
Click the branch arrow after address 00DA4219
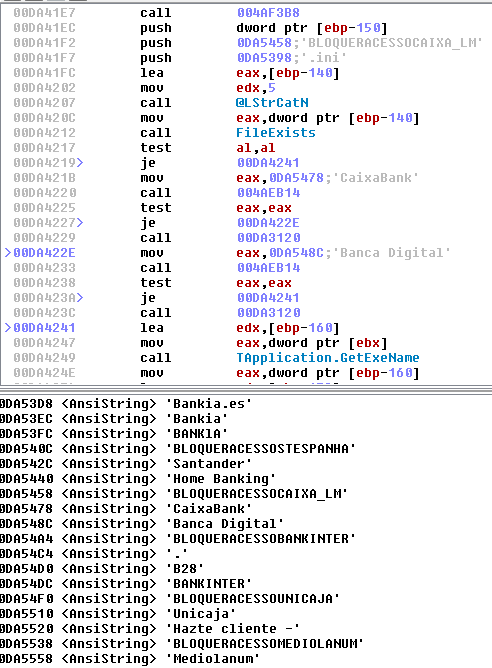pos(80,163)
